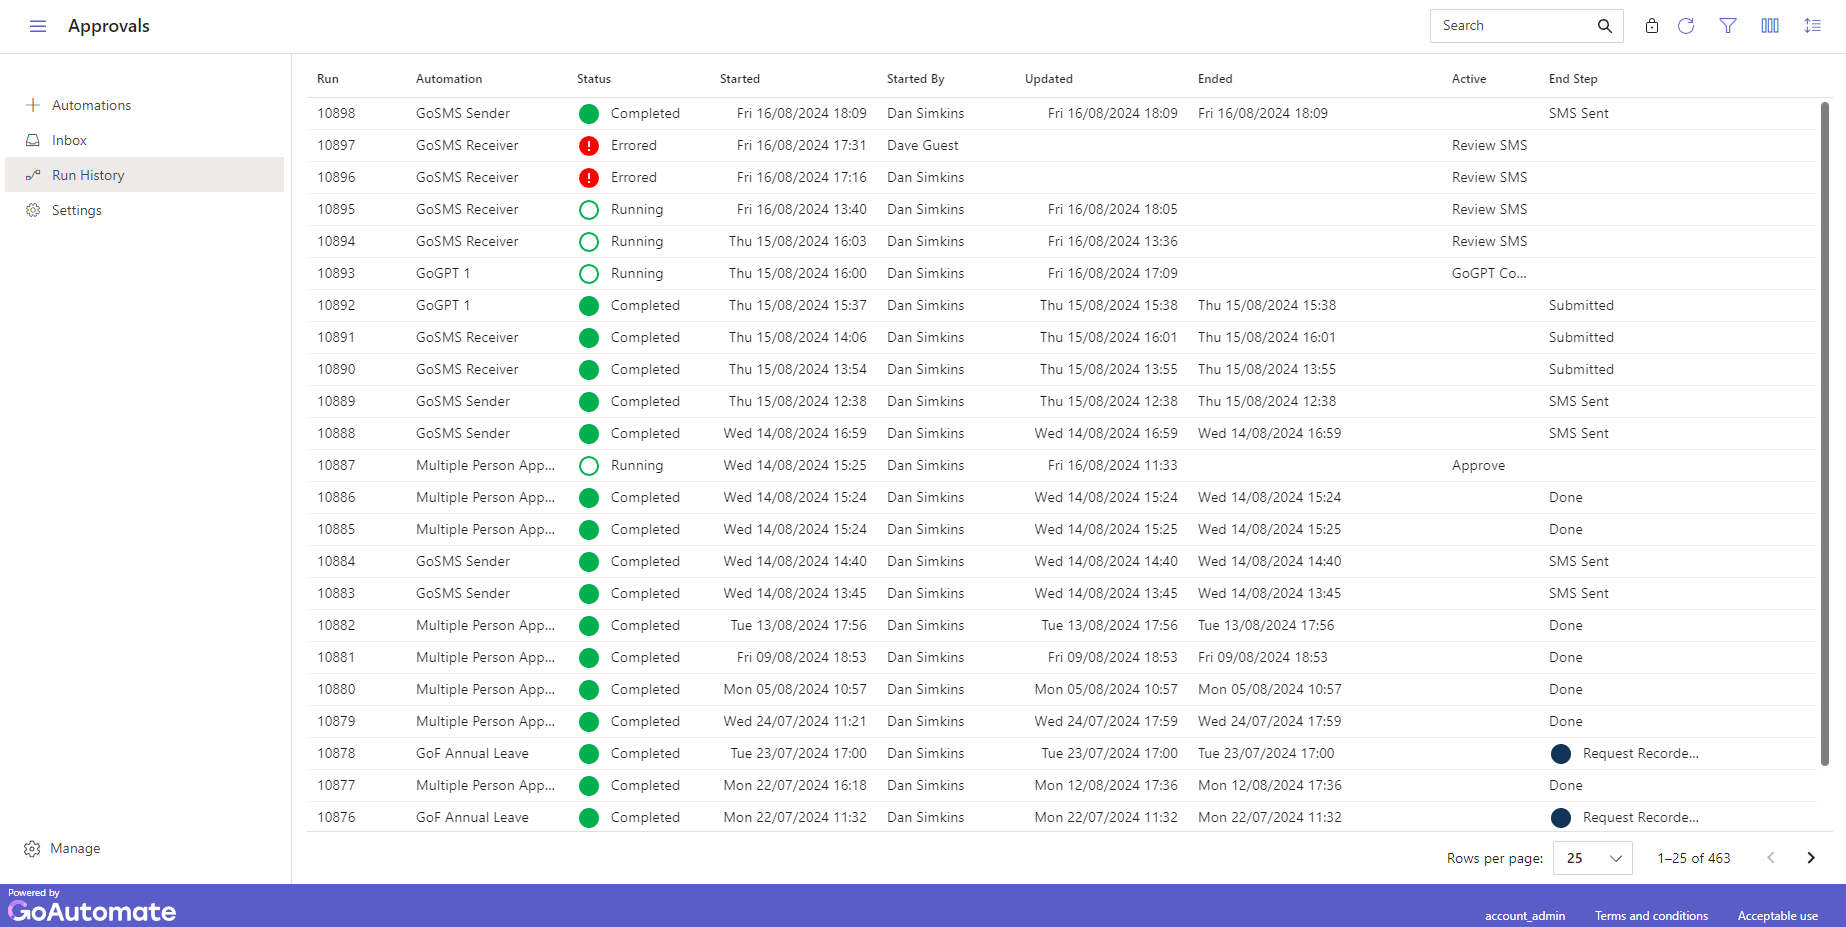Click GoGPT 1 automation for run 10893
The image size is (1846, 927).
coord(443,274)
